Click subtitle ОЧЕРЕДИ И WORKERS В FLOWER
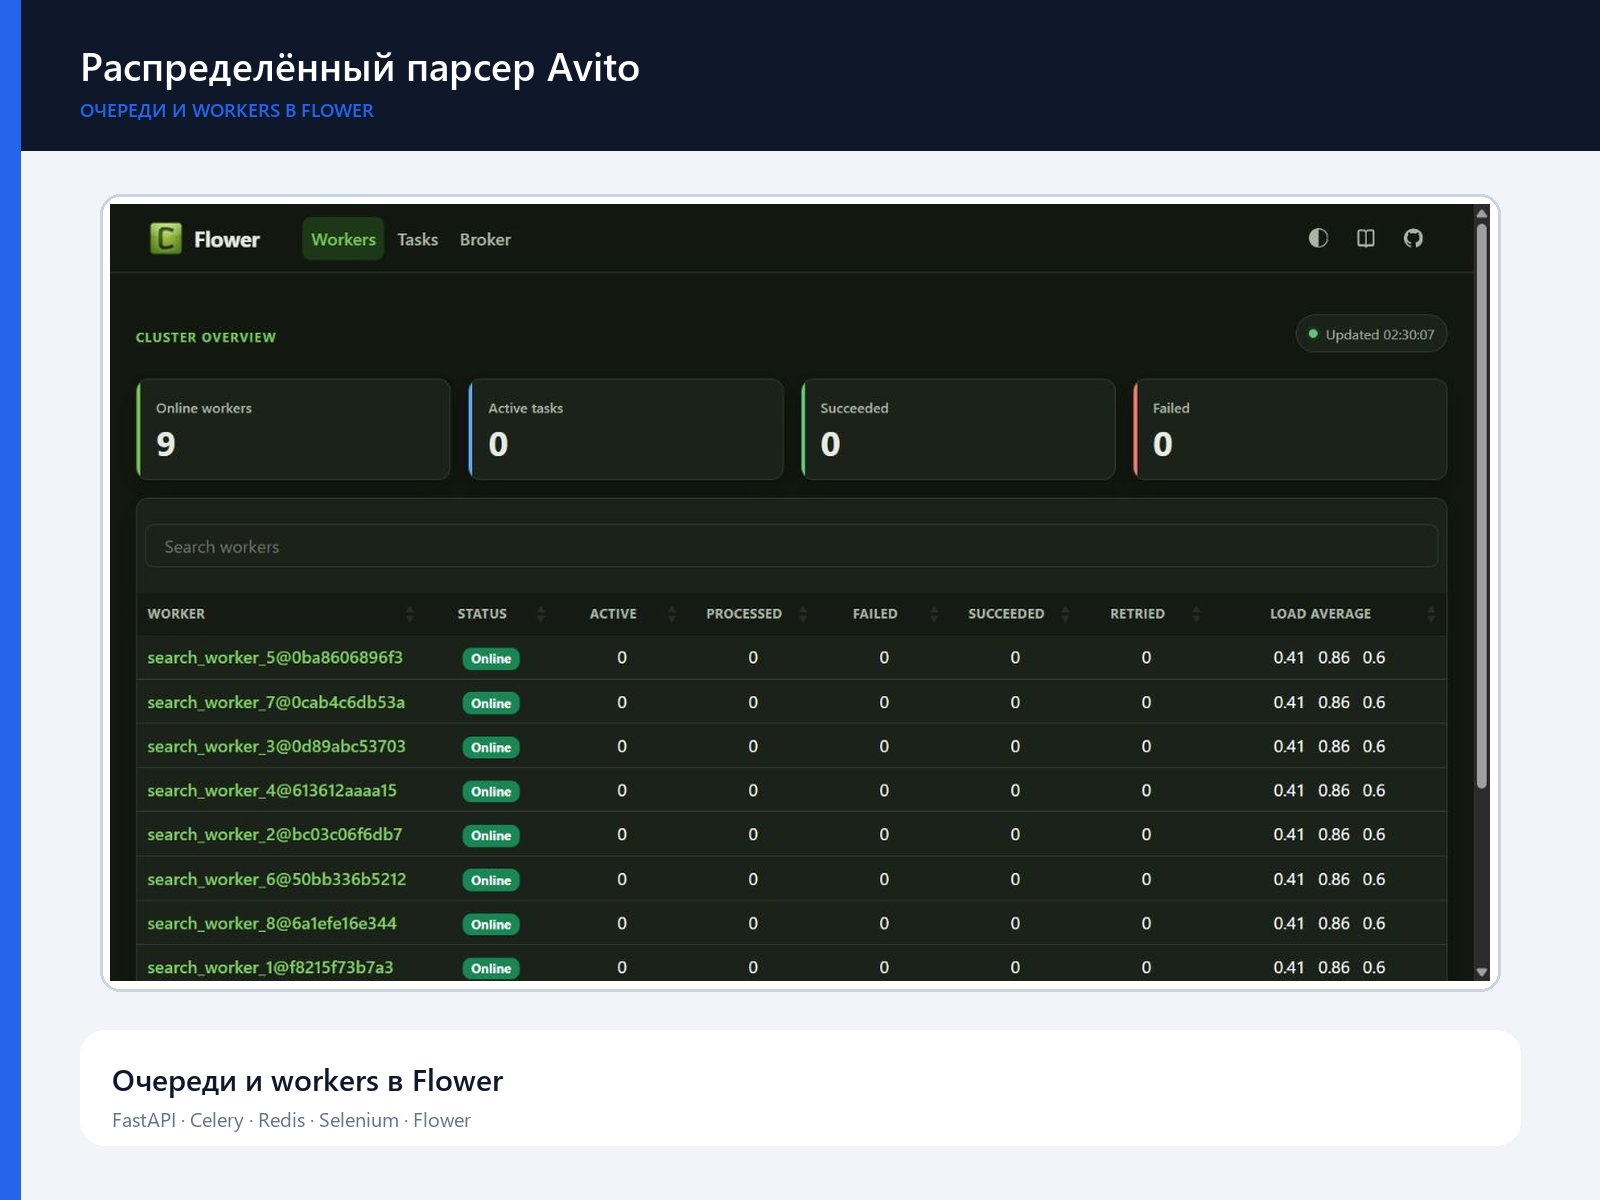 coord(227,111)
